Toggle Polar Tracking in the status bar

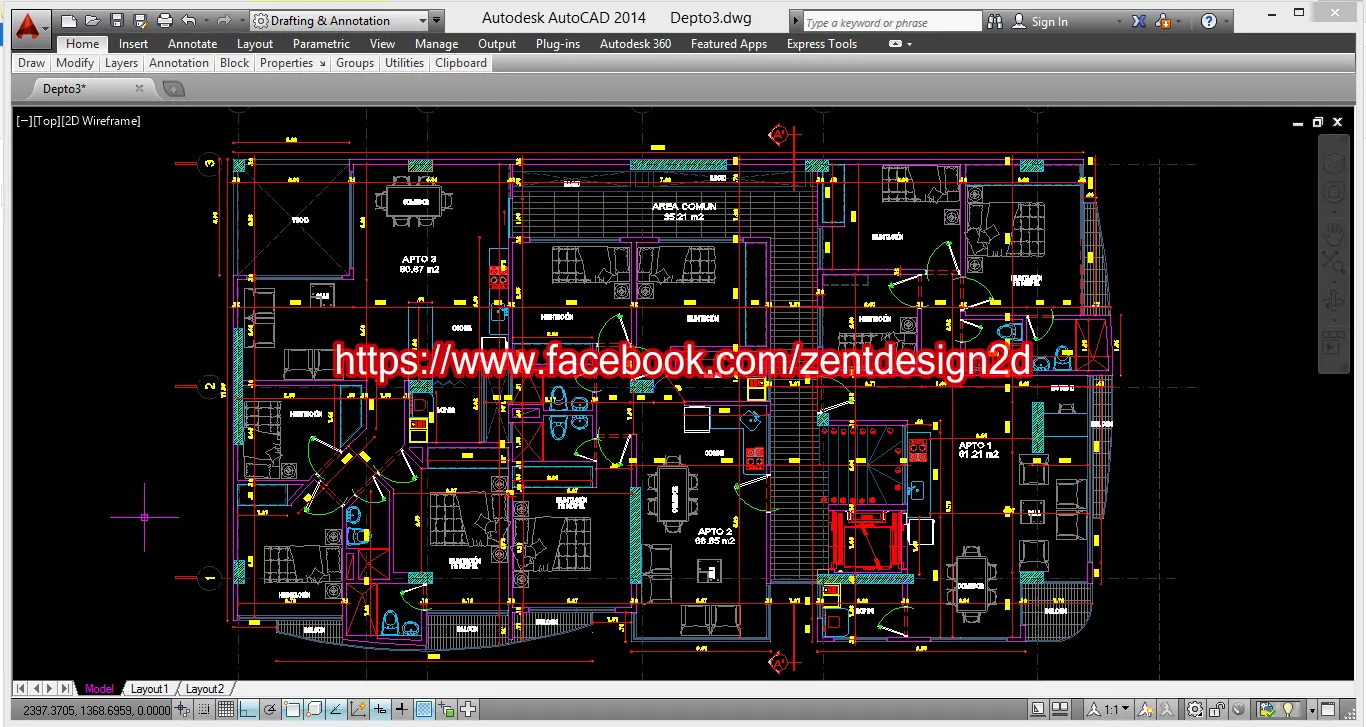coord(269,710)
